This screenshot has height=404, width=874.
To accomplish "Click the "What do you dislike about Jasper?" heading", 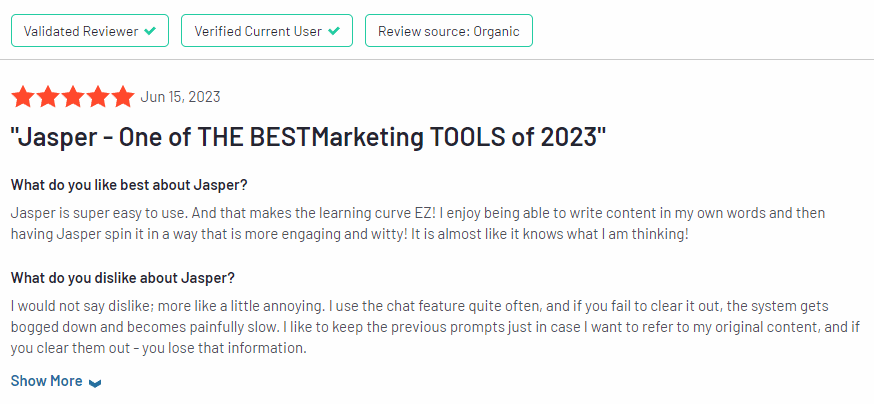I will pos(123,278).
